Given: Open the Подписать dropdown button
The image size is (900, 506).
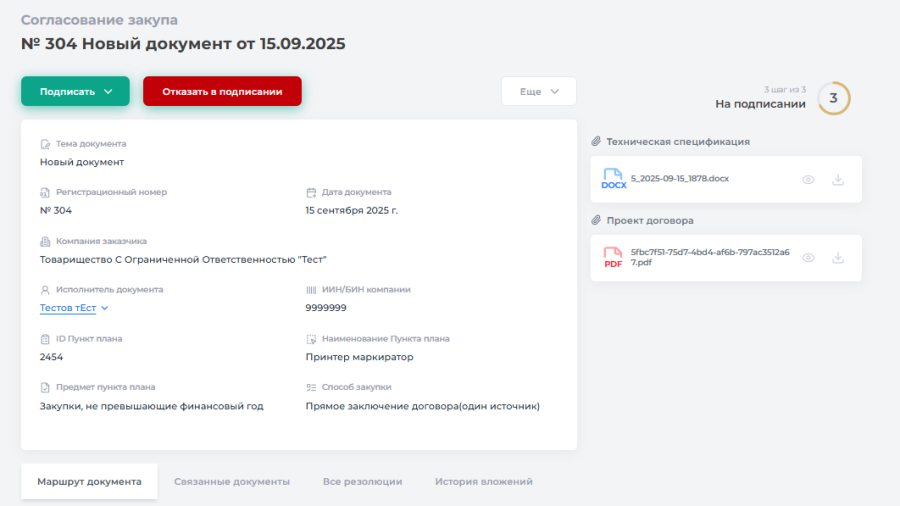Looking at the screenshot, I should click(x=75, y=91).
